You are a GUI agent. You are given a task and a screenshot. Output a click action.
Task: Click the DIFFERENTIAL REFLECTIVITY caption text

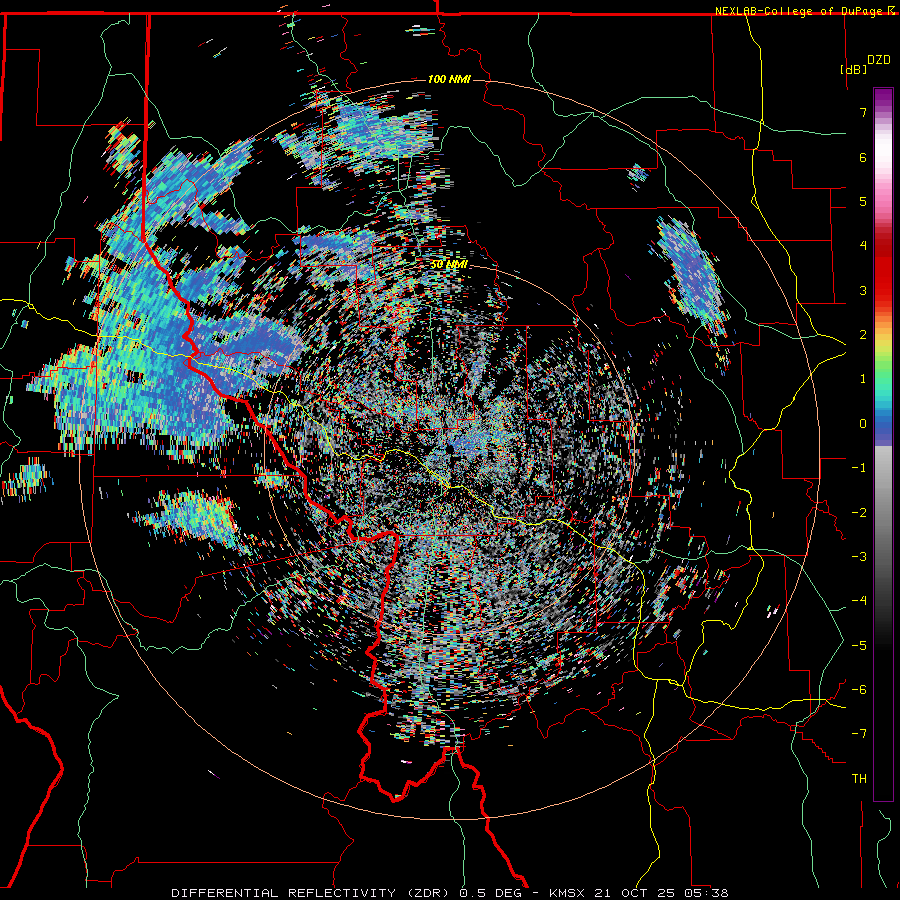[284, 893]
